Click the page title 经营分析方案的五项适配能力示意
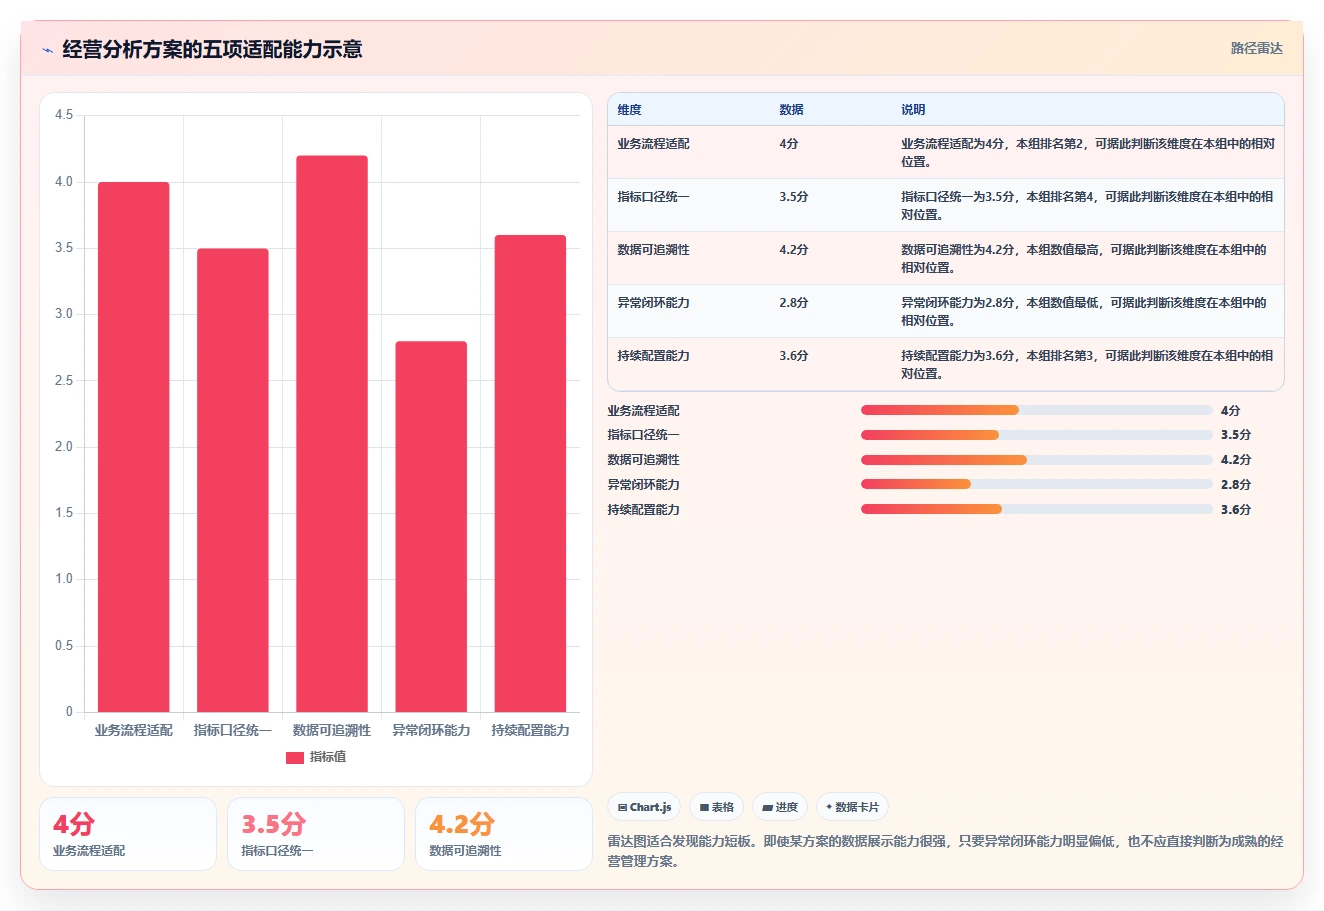 point(212,49)
